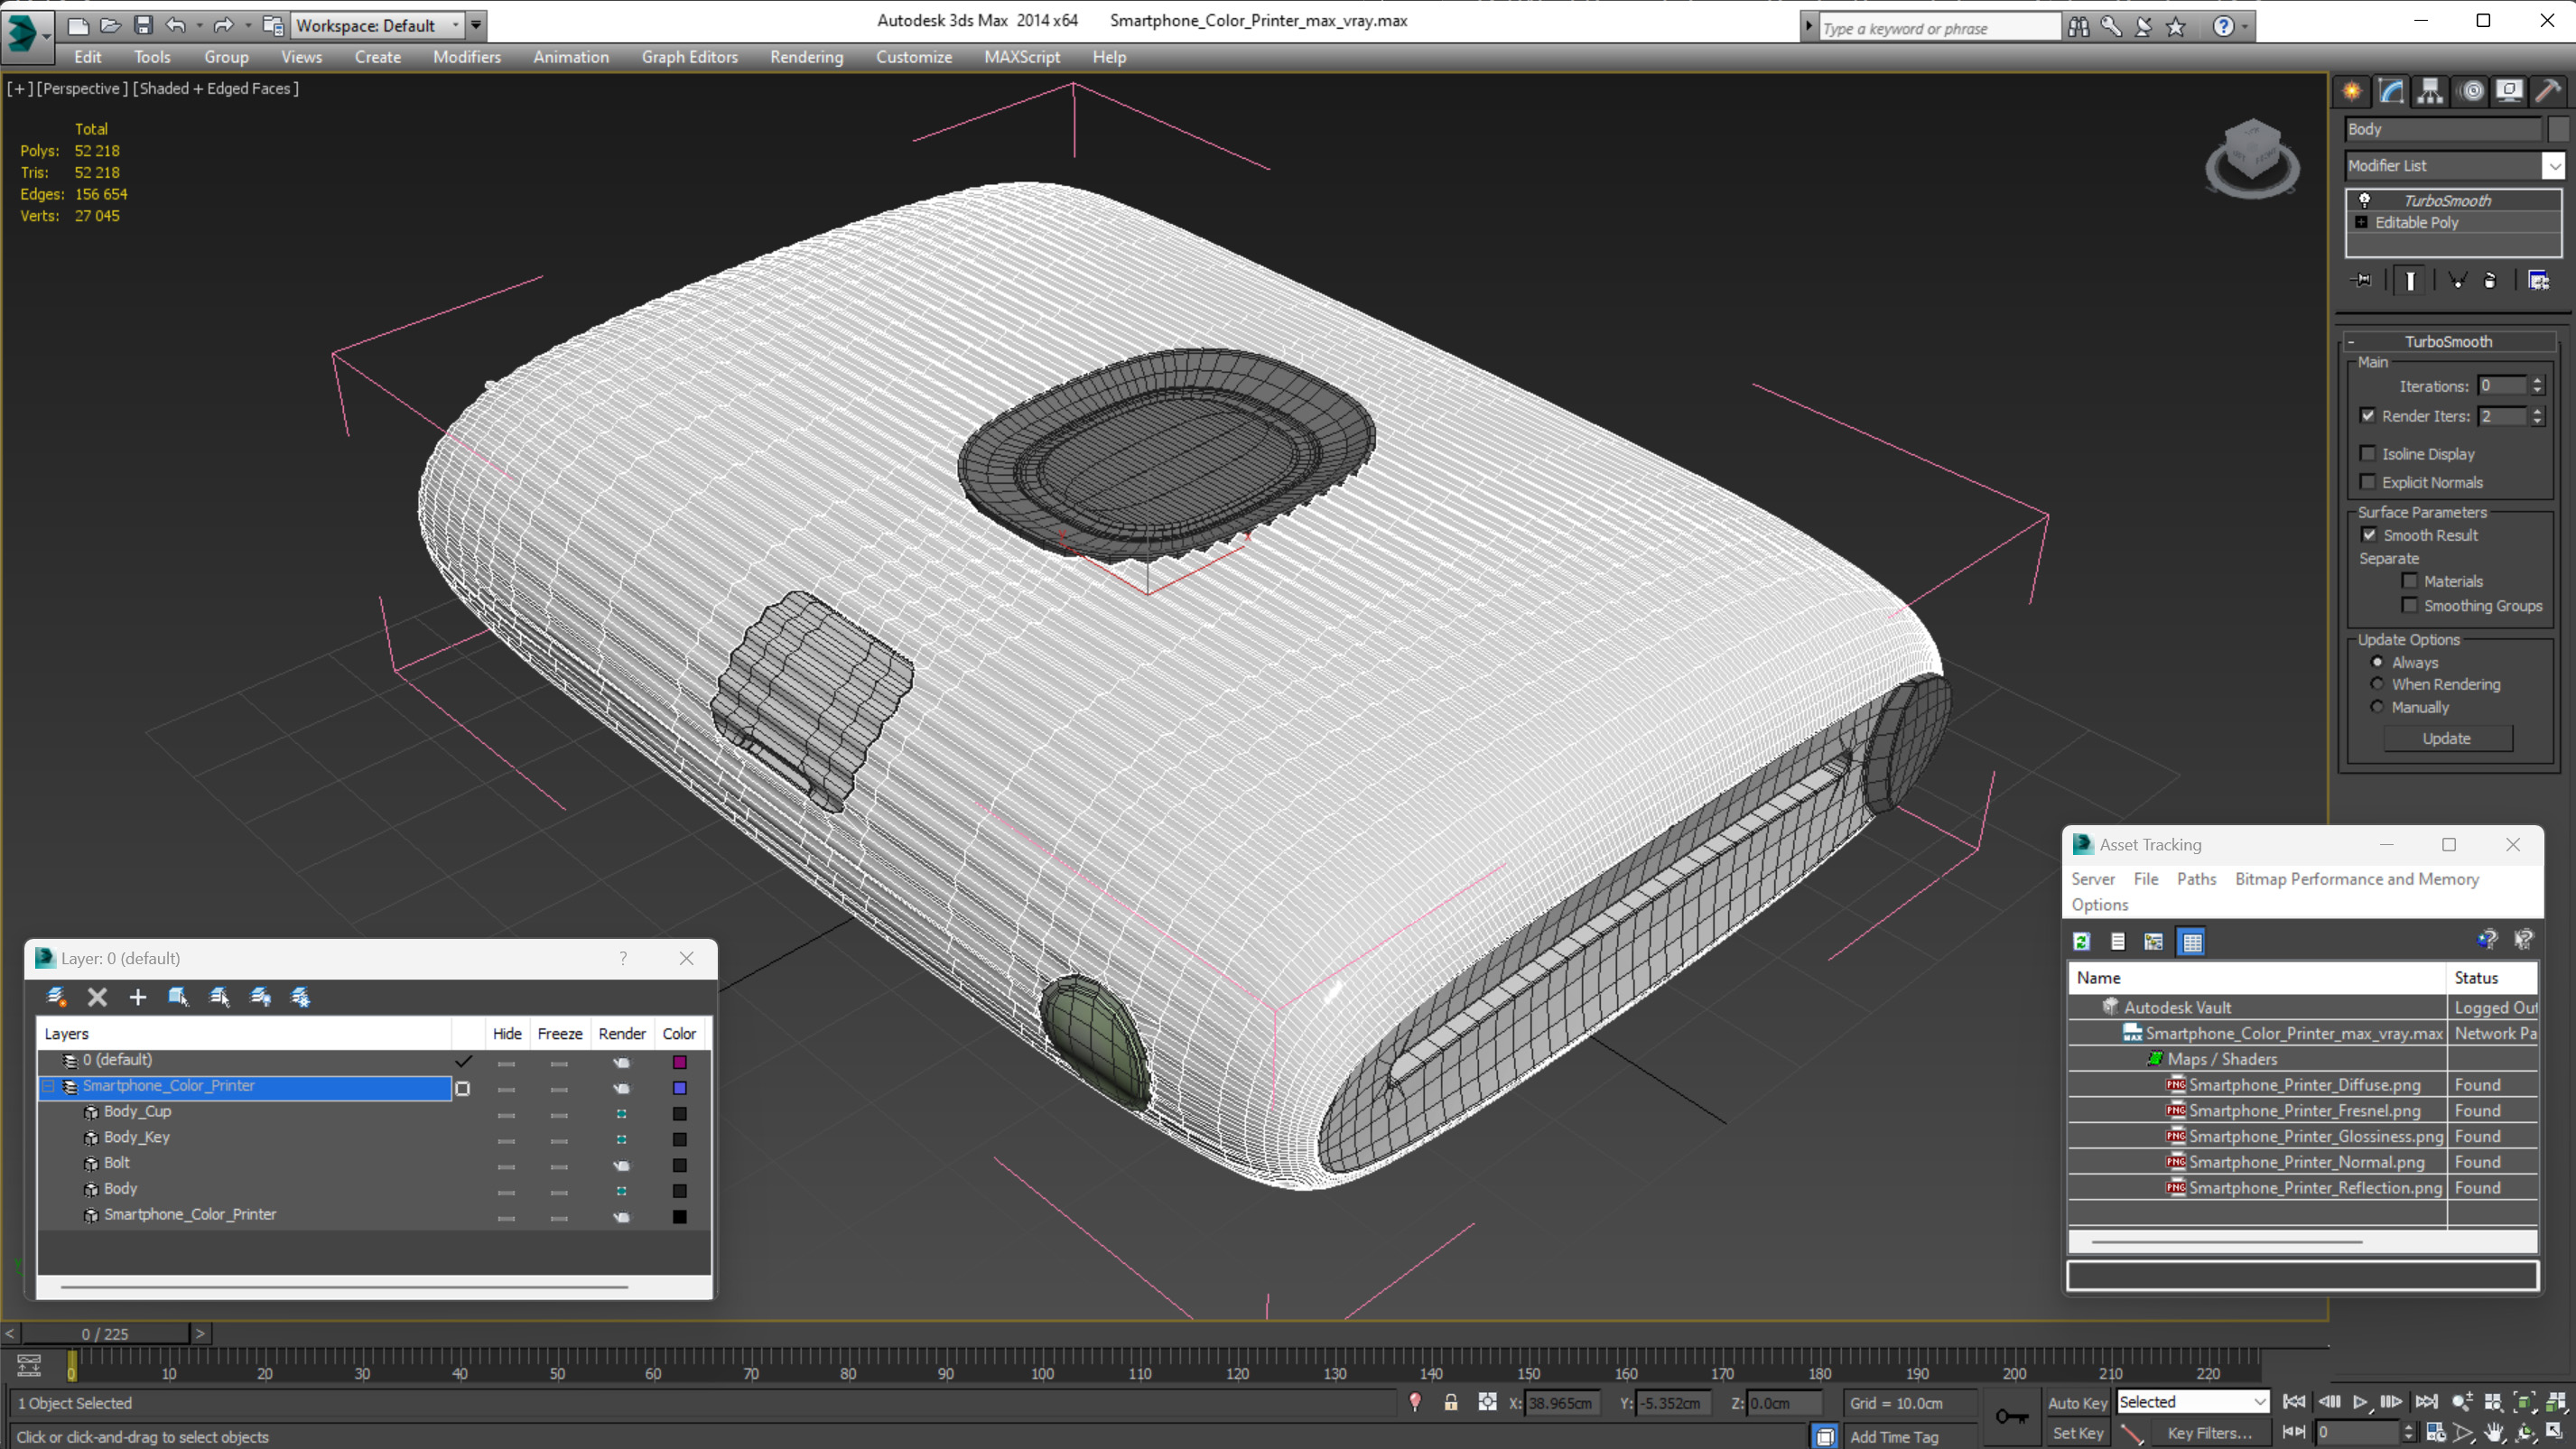Click the delete layer X icon
Image resolution: width=2576 pixels, height=1449 pixels.
coord(97,997)
